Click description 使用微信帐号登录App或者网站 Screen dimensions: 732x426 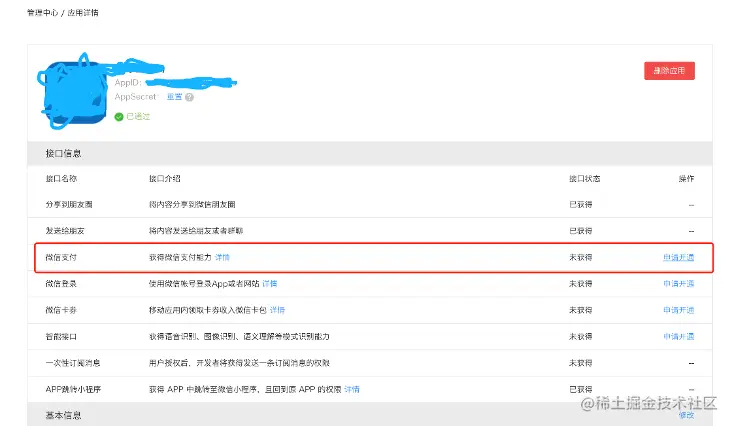click(204, 284)
